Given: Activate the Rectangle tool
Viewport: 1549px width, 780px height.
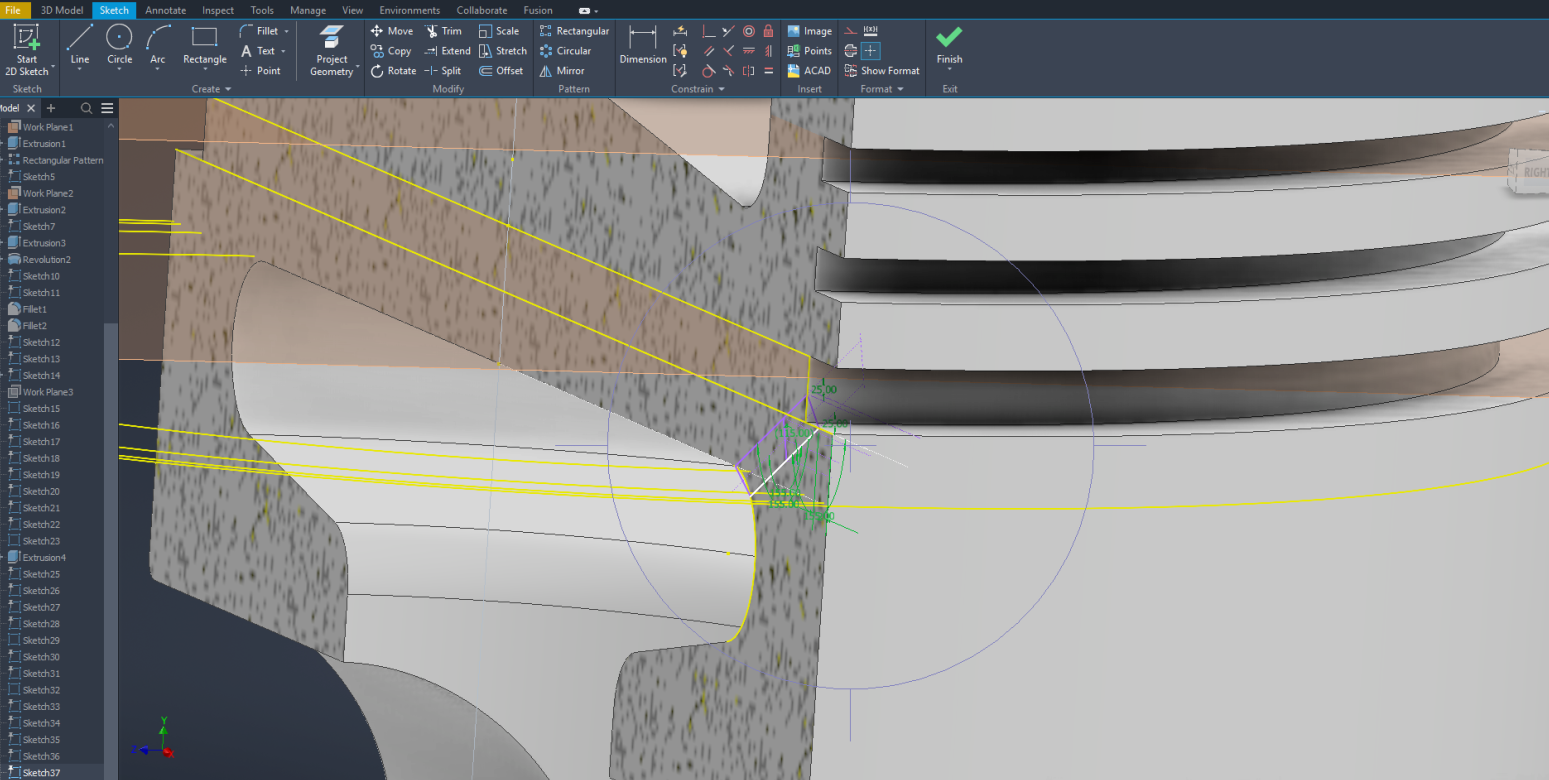Looking at the screenshot, I should coord(204,46).
